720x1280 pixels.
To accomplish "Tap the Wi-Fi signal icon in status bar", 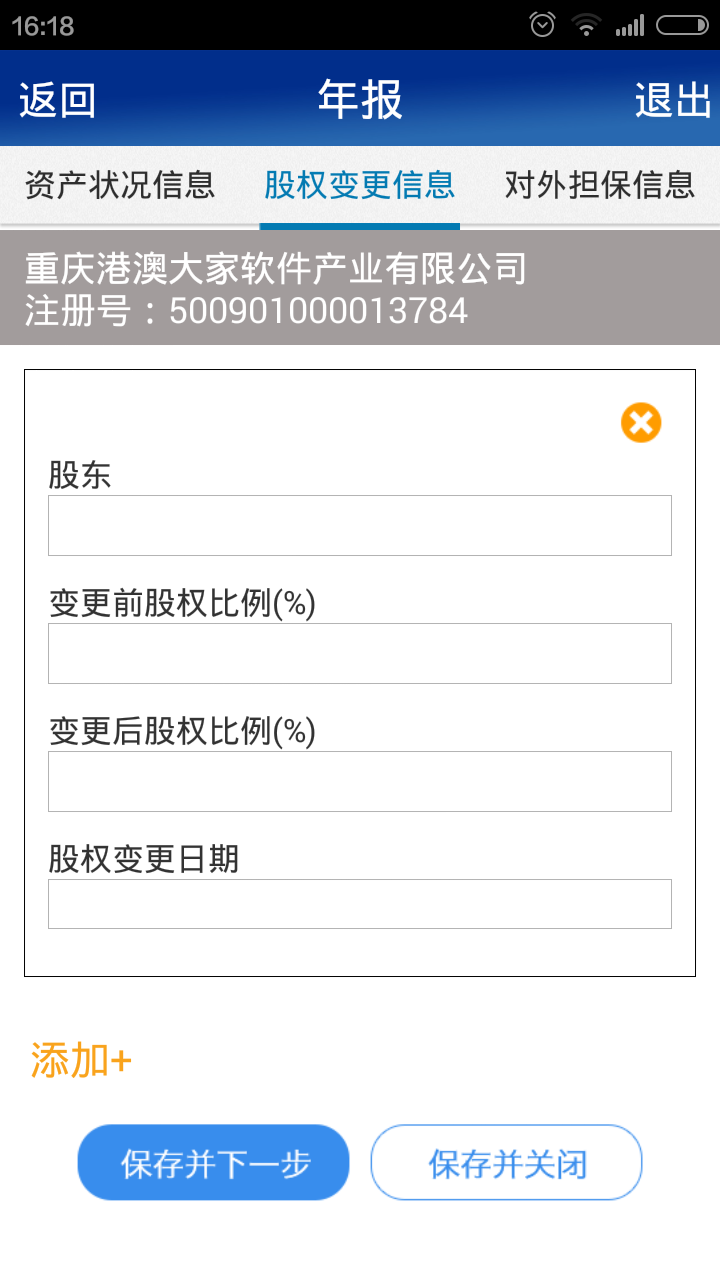I will (x=585, y=25).
